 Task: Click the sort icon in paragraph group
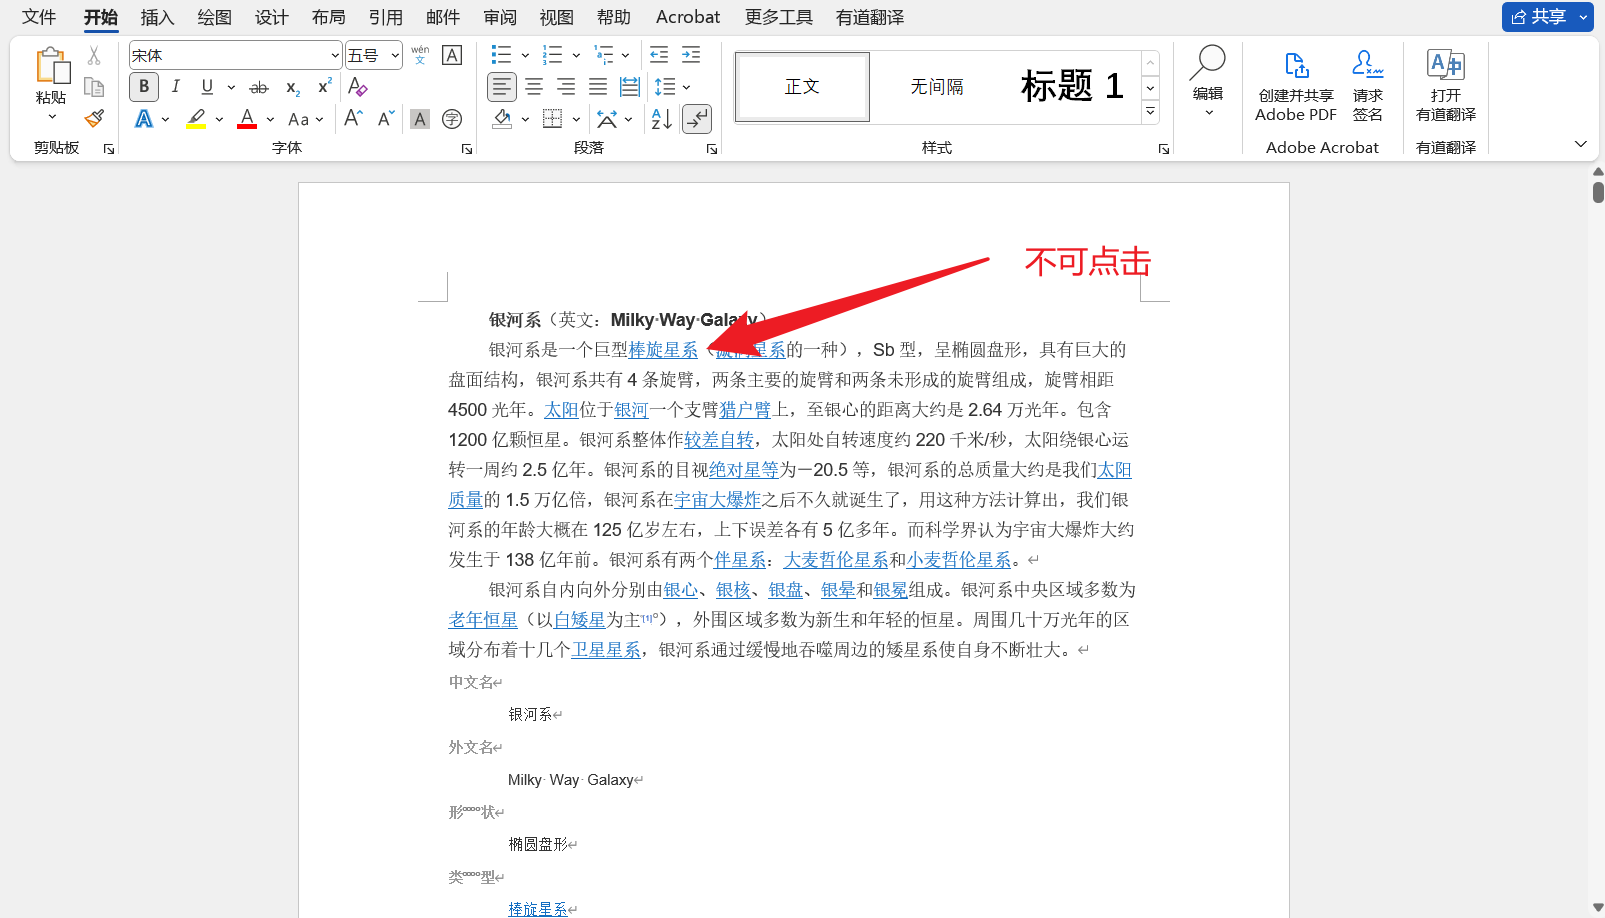[x=660, y=118]
